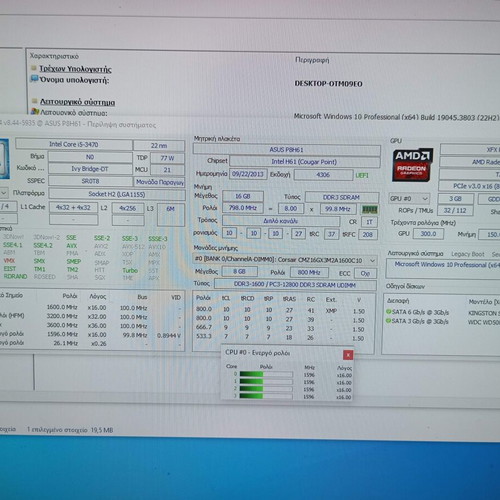Click green status icon for SATA 6 Gb/s
Screen dimensions: 500x500
[x=388, y=312]
